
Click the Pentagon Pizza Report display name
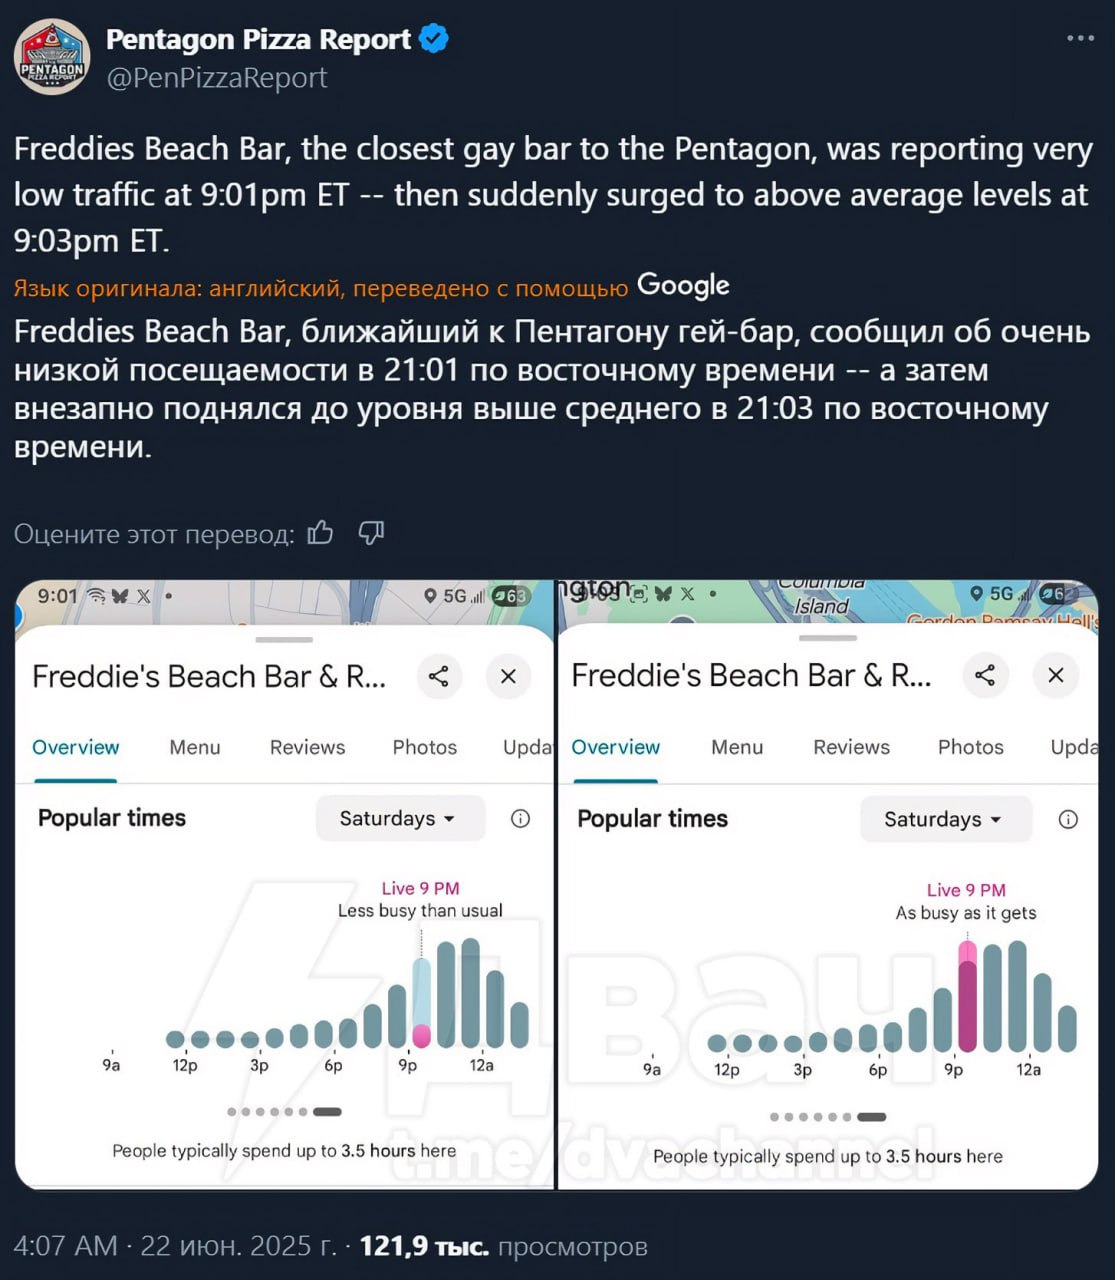click(x=258, y=39)
